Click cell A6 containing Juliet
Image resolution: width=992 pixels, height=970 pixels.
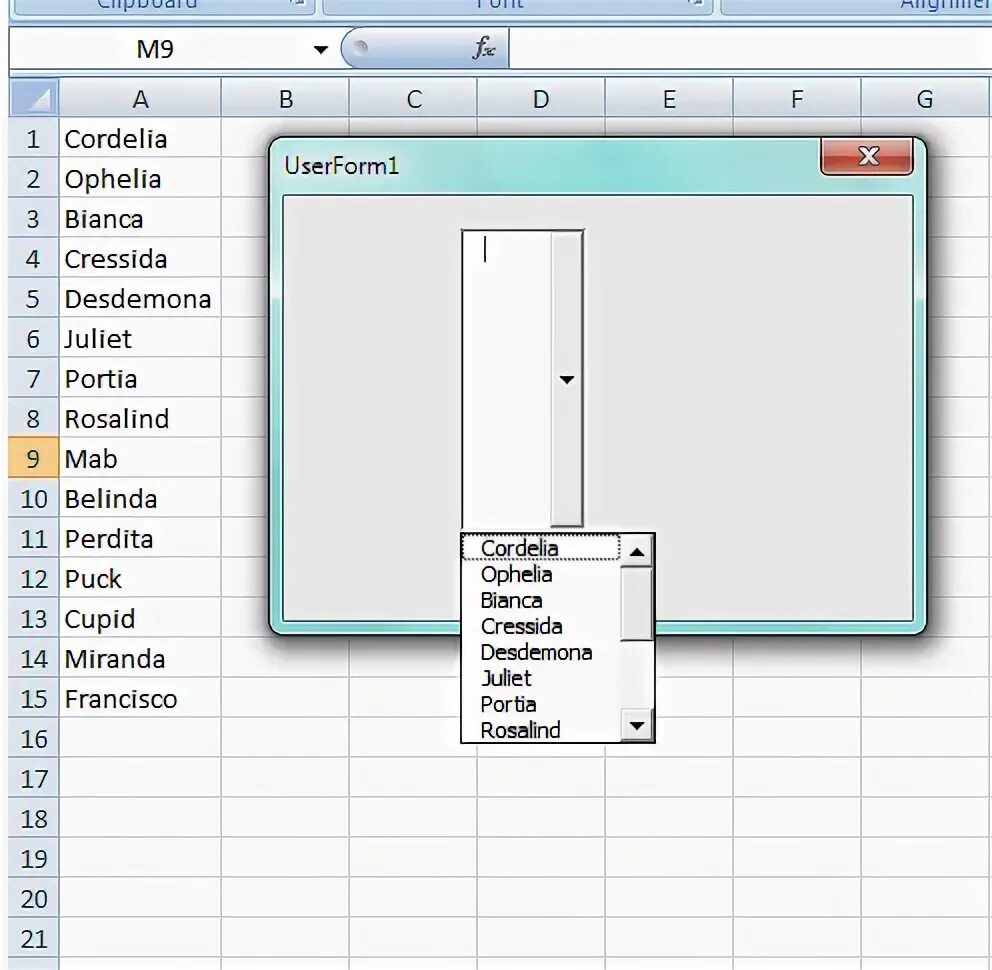(140, 339)
